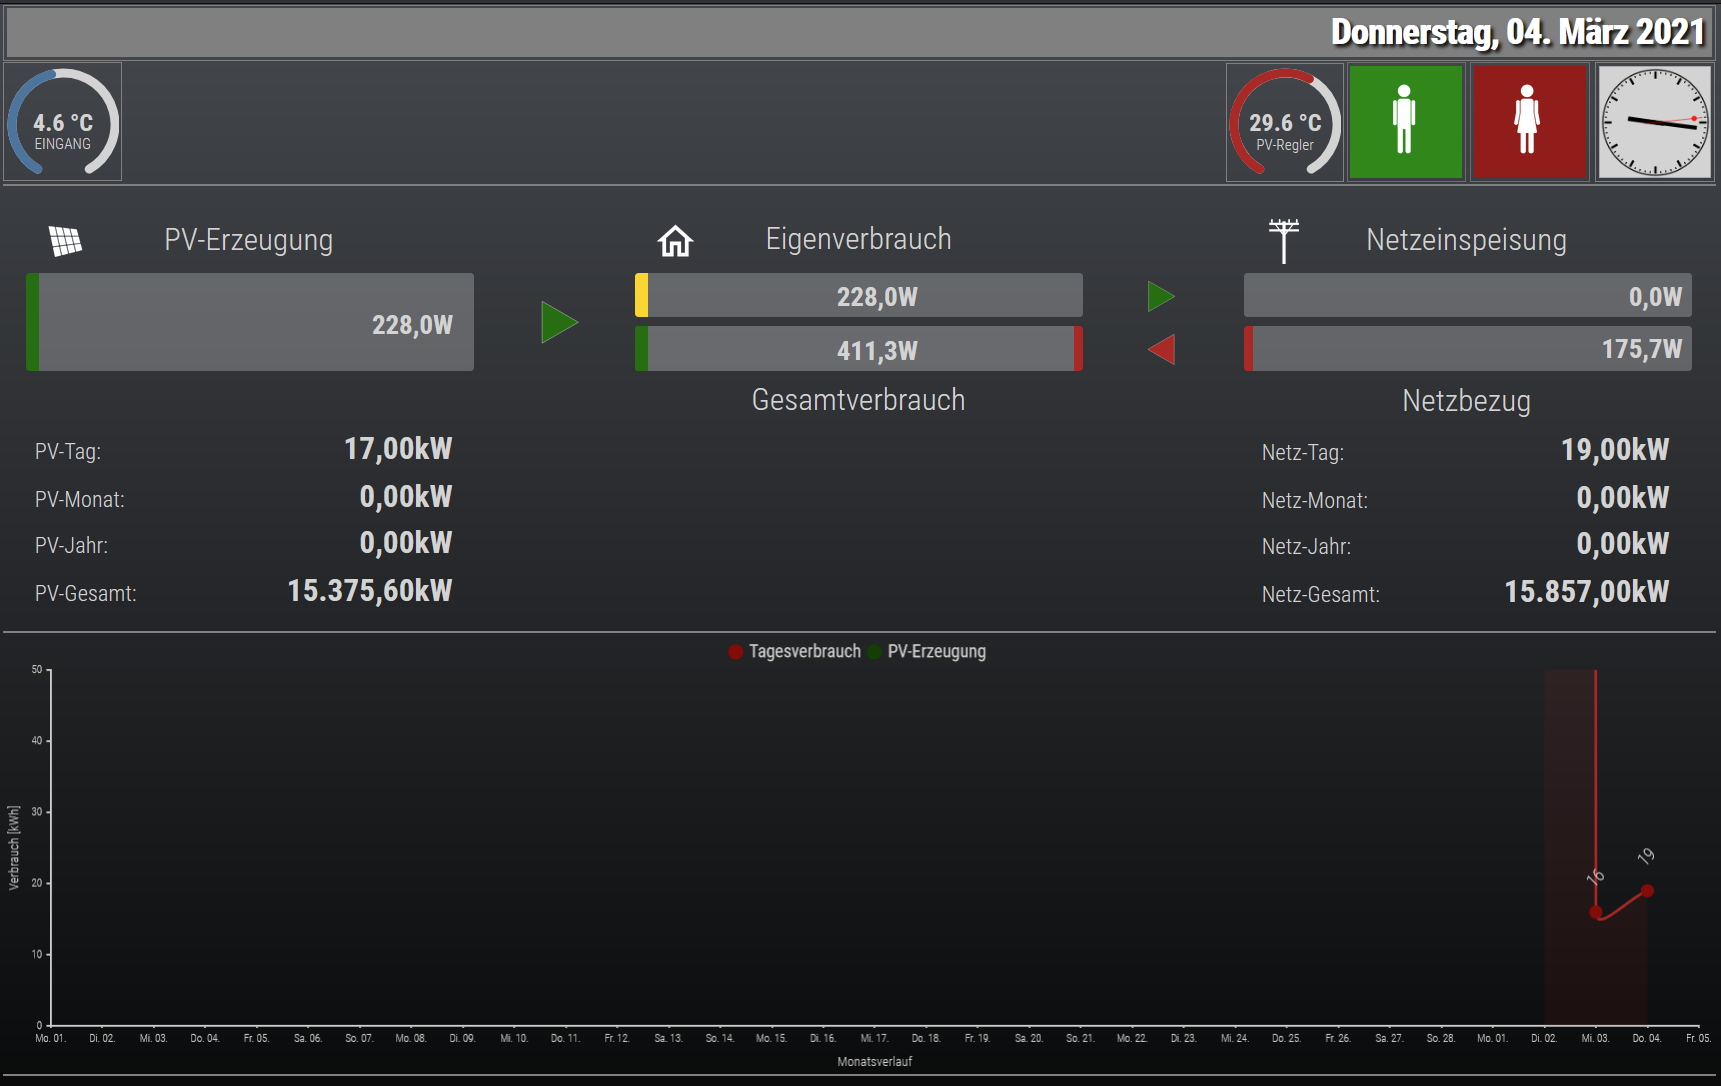
Task: Open the PV-Regler temperature gauge
Action: (x=1284, y=122)
